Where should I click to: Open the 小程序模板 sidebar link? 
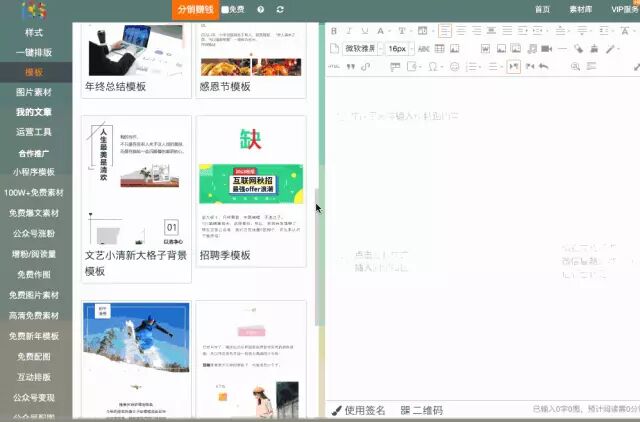[34, 172]
